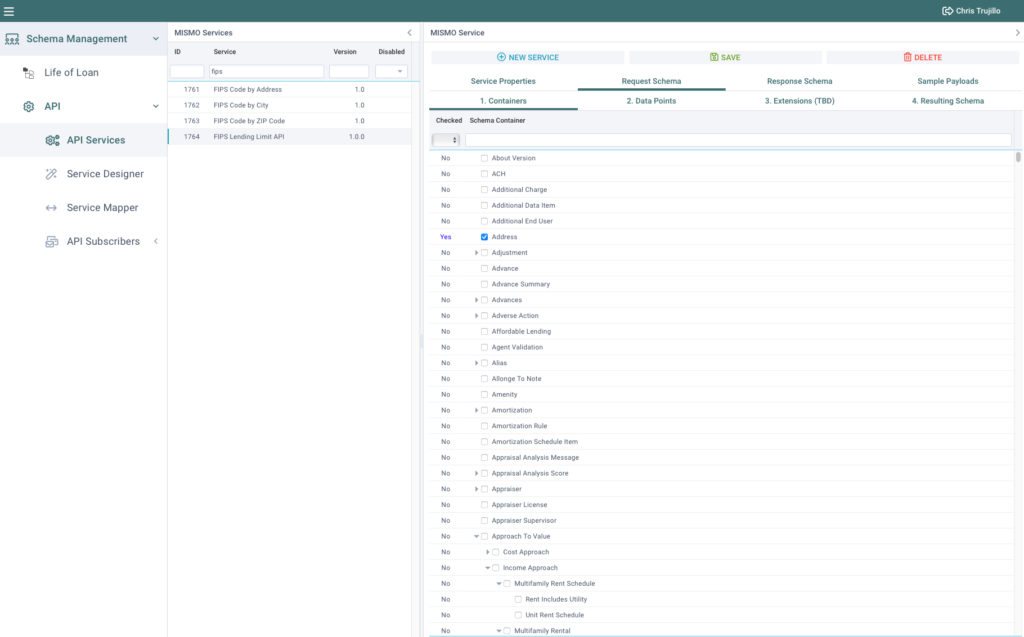This screenshot has height=637, width=1024.
Task: Click the Service filter field containing fips
Action: [x=266, y=71]
